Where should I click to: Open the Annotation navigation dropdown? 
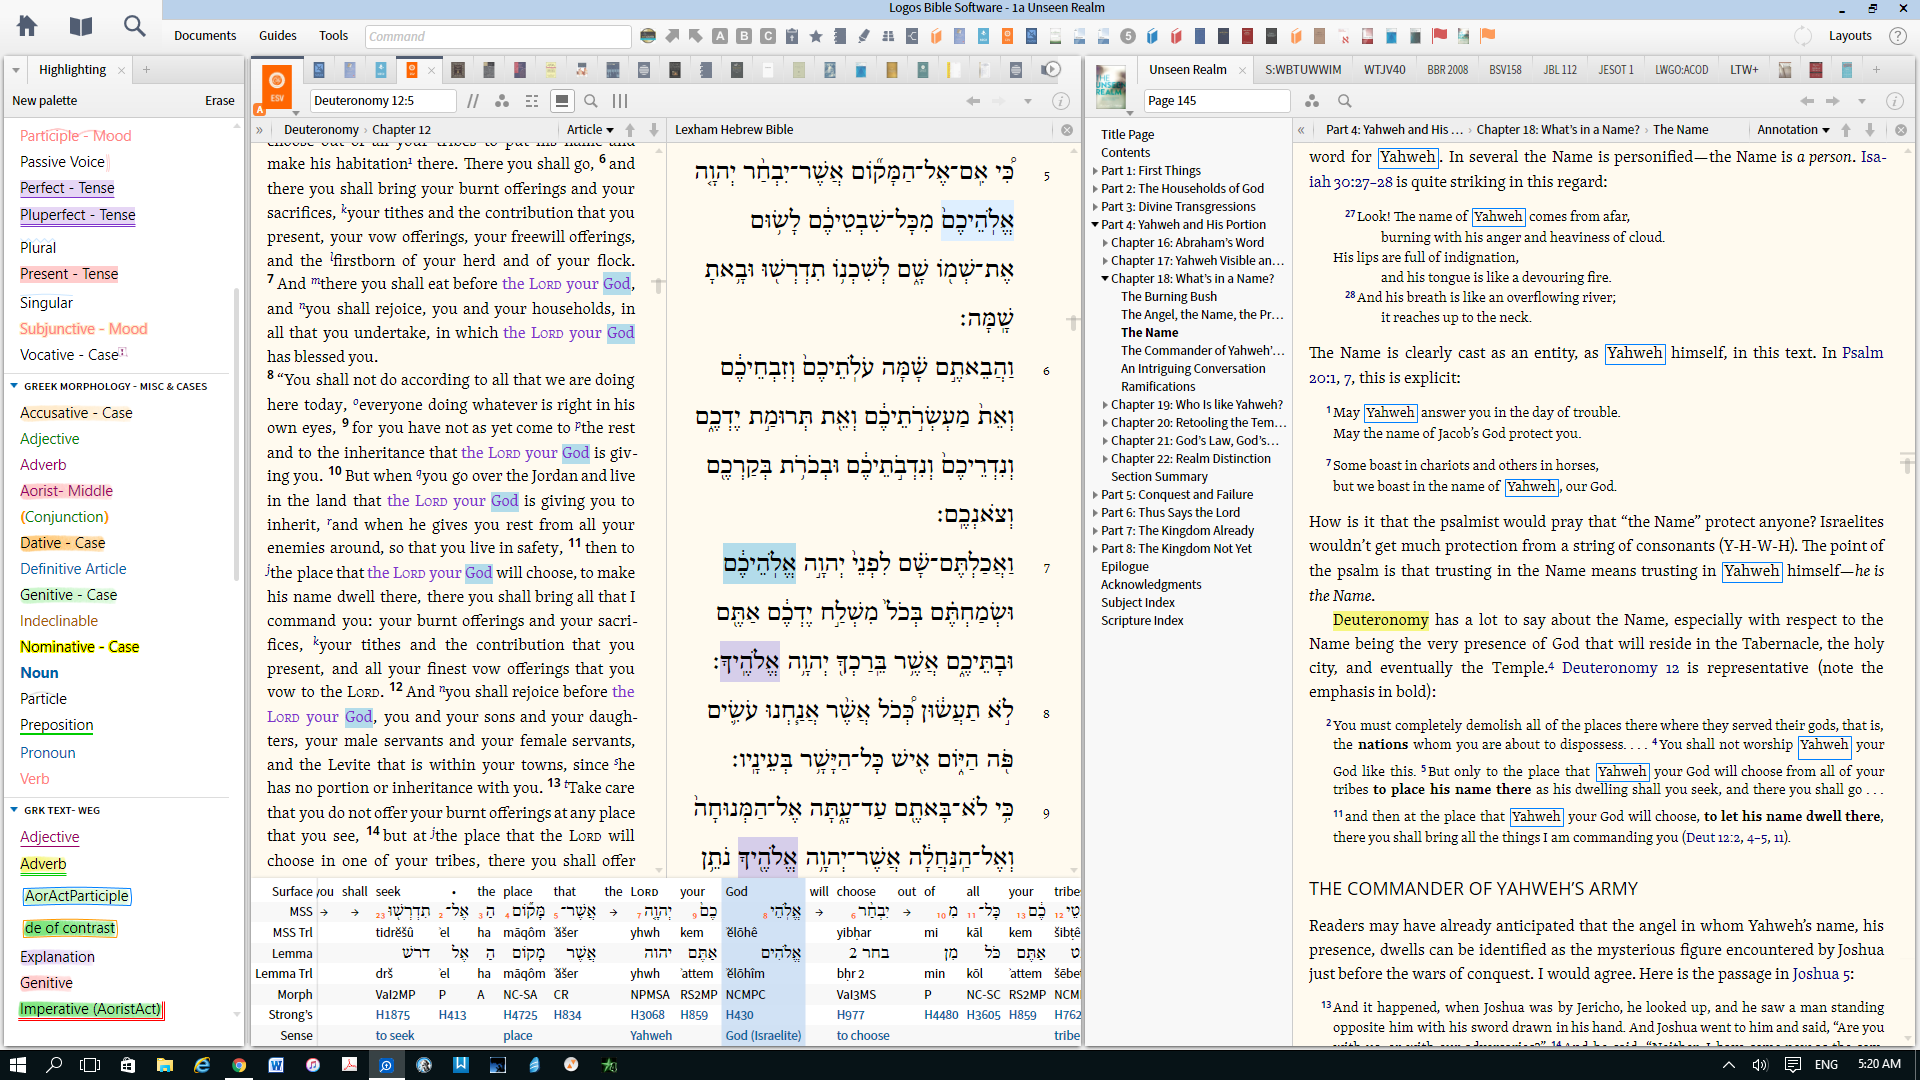tap(1793, 130)
